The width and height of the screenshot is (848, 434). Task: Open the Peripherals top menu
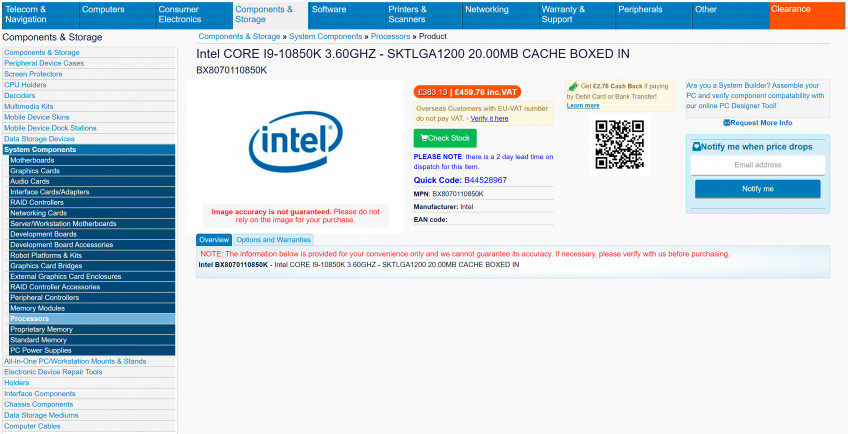[x=654, y=15]
